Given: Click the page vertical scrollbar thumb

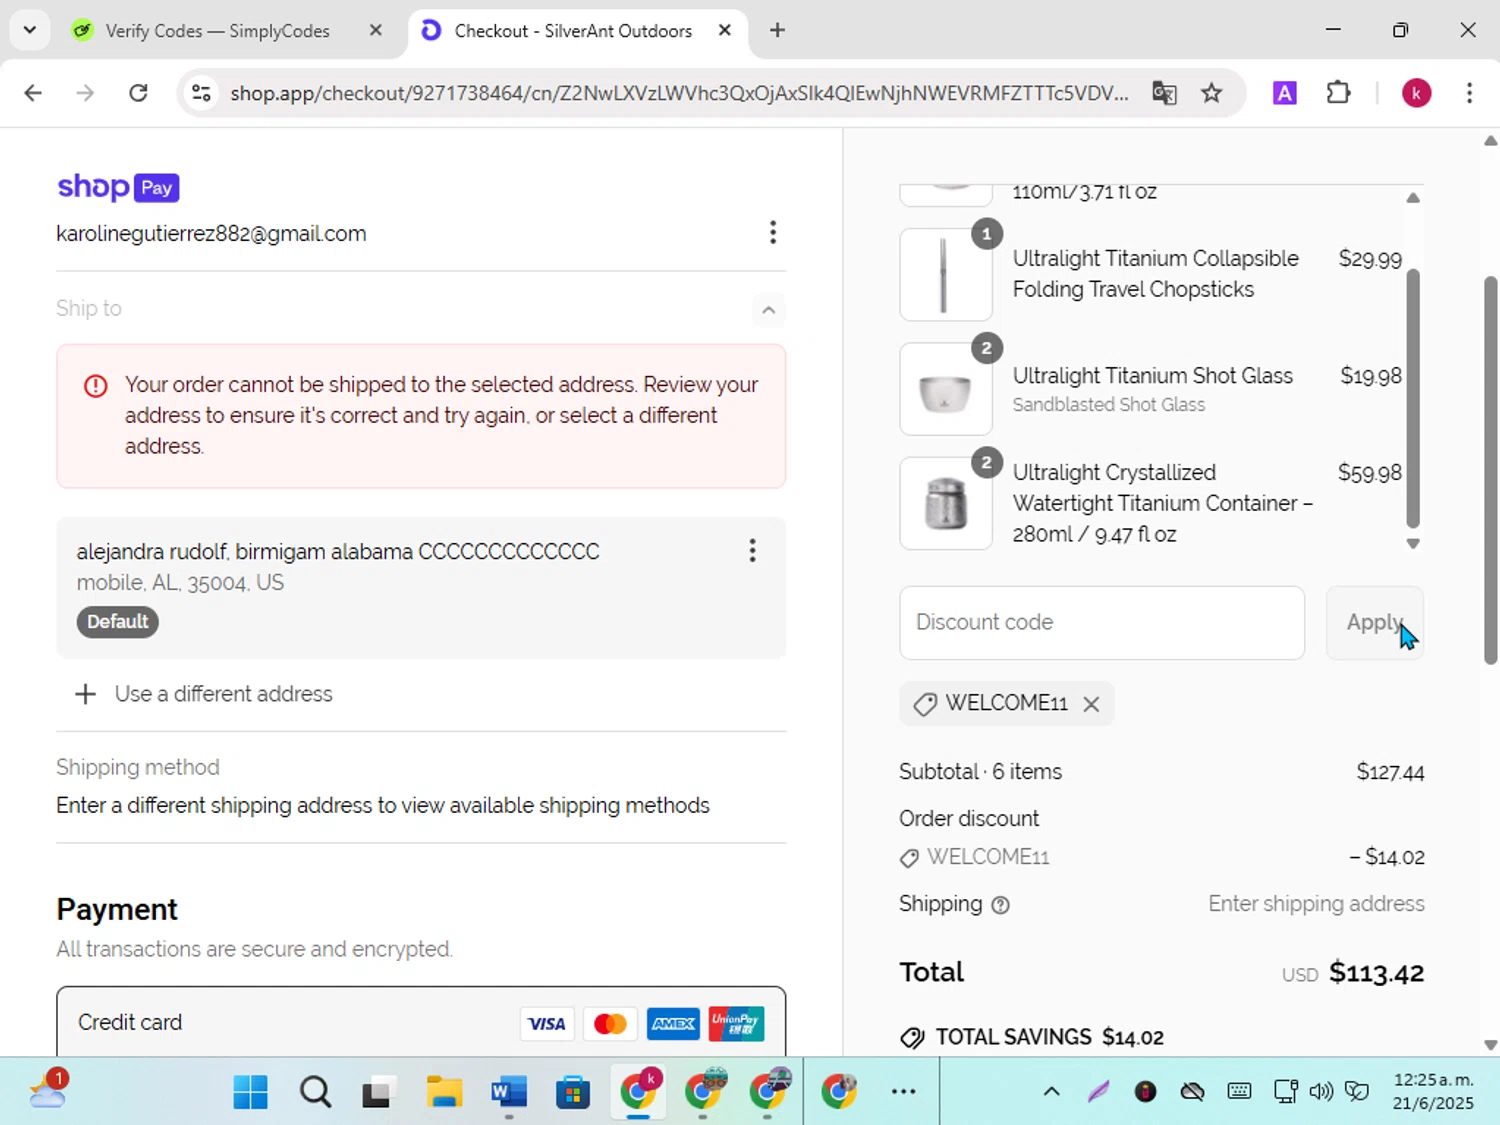Looking at the screenshot, I should coord(1491,470).
